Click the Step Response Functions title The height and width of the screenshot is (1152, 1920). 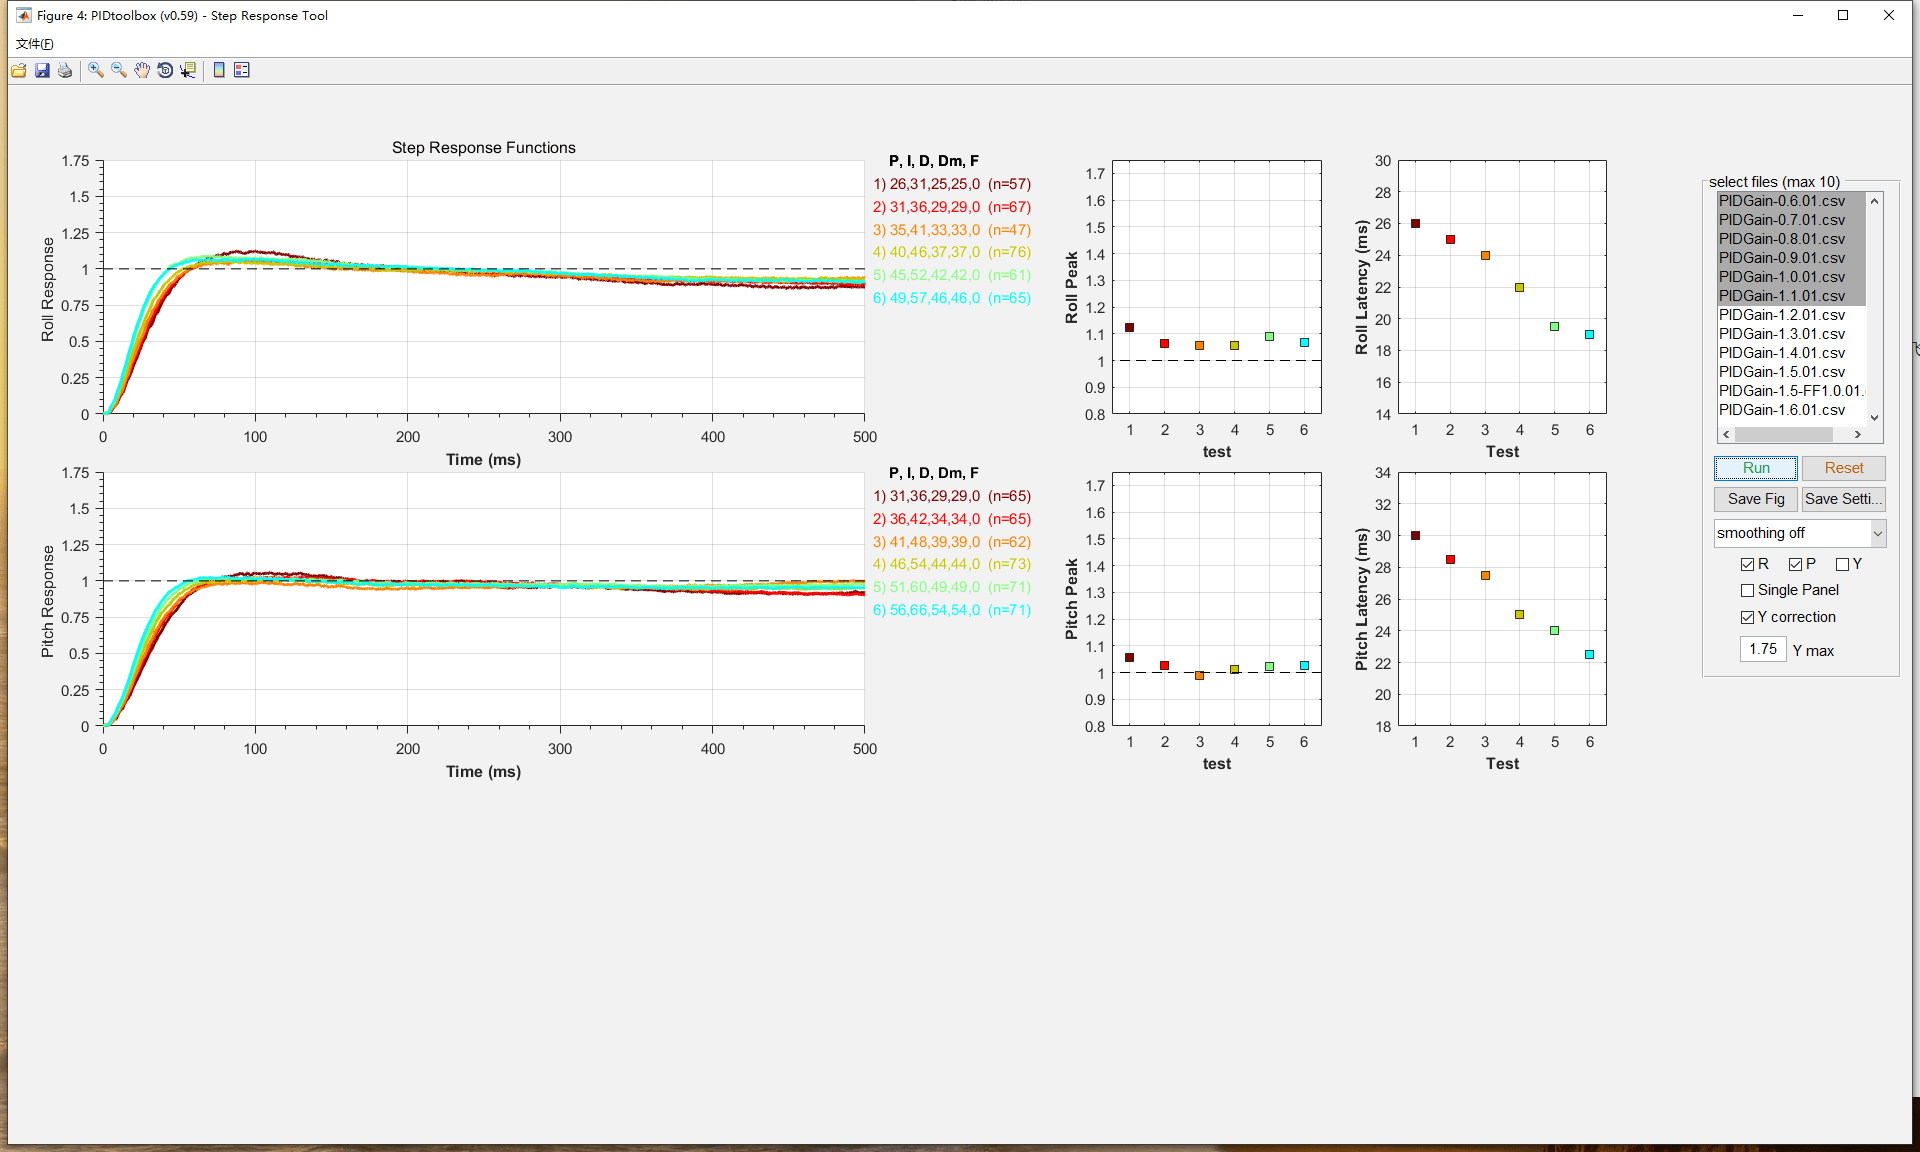click(483, 148)
